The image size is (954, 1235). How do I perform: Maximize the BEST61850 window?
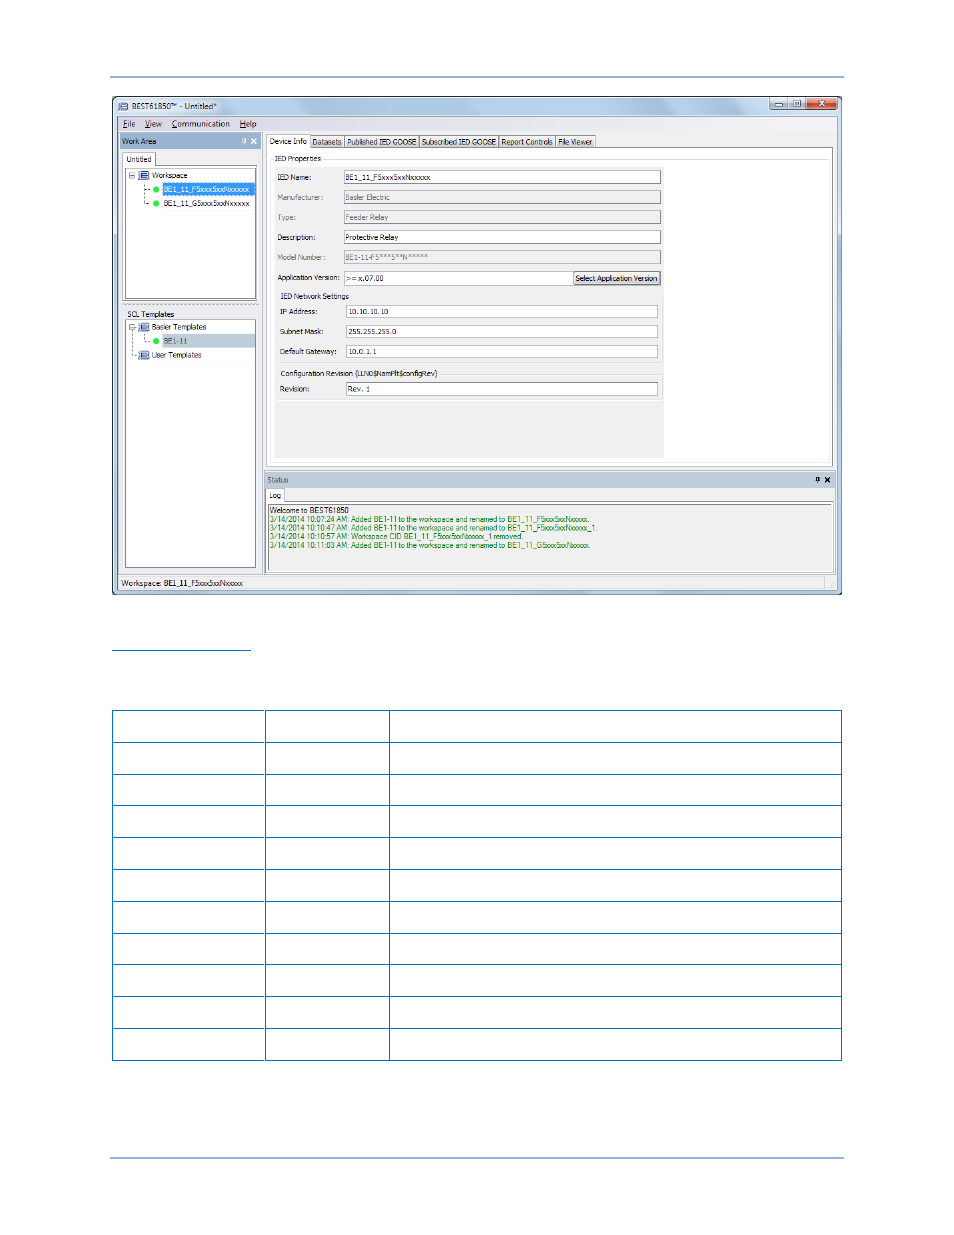797,103
